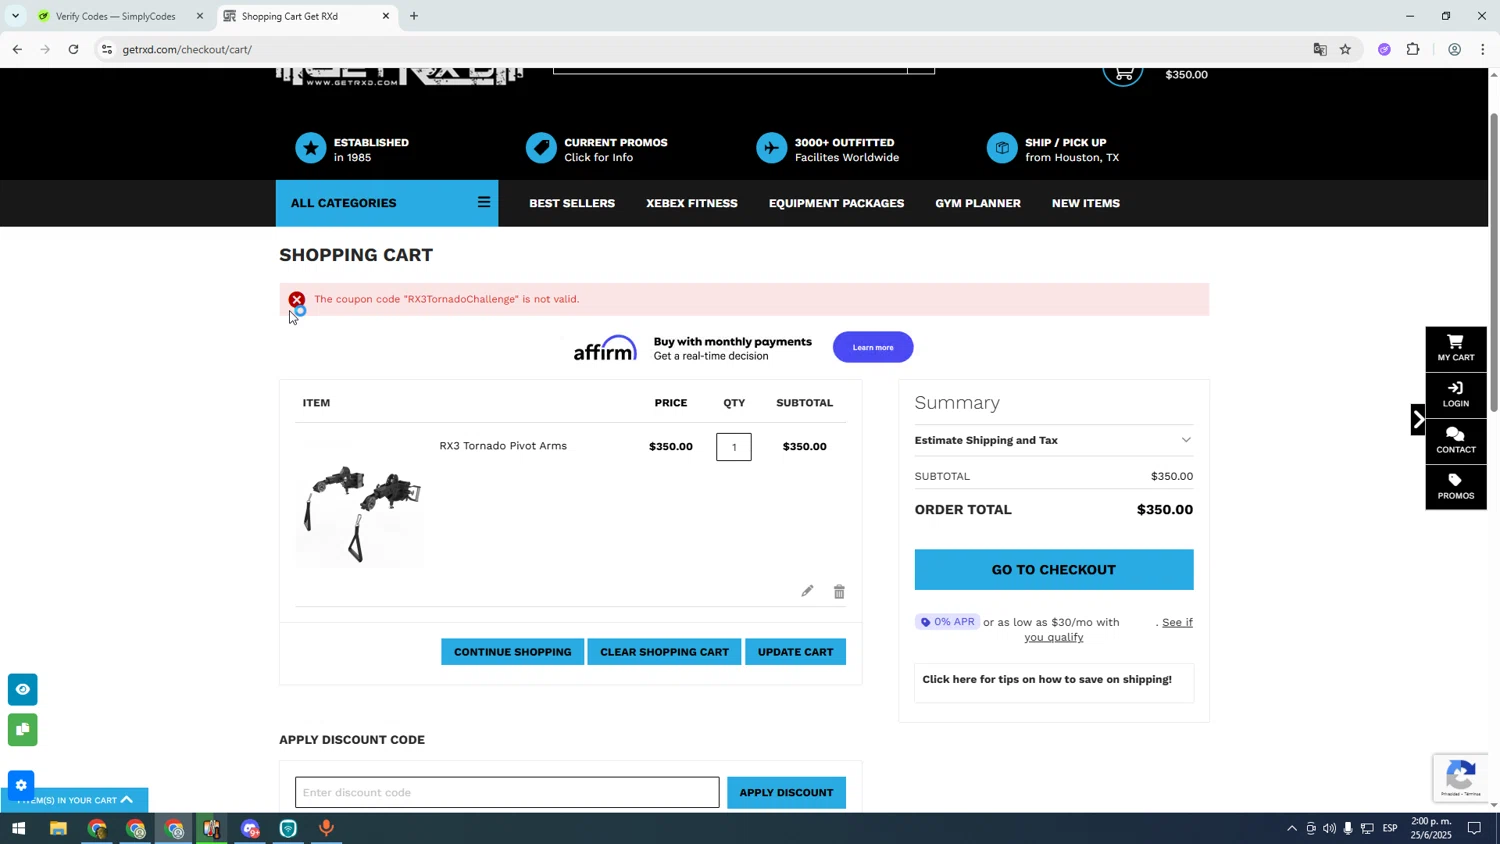Open the browser extensions puzzle icon
This screenshot has height=844, width=1500.
pos(1413,49)
